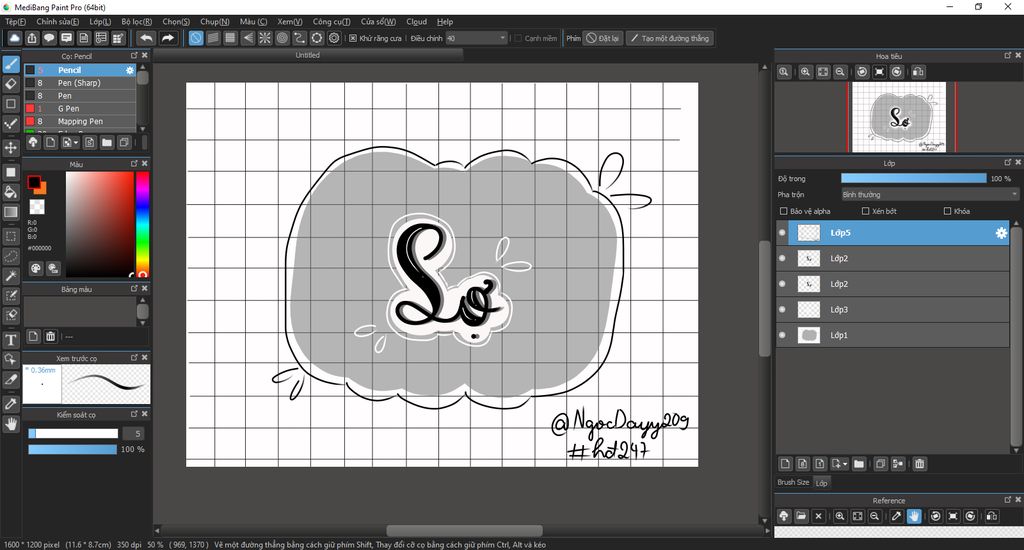Image resolution: width=1024 pixels, height=550 pixels.
Task: Enable curve snap guide
Action: point(299,39)
